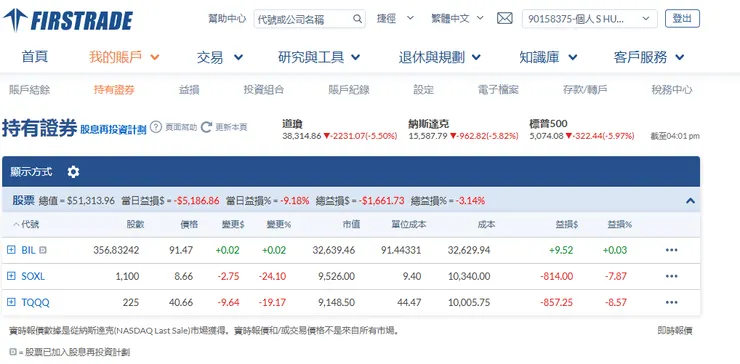Switch to 持有證券 tab
Screen dimensions: 740x364
(x=114, y=90)
